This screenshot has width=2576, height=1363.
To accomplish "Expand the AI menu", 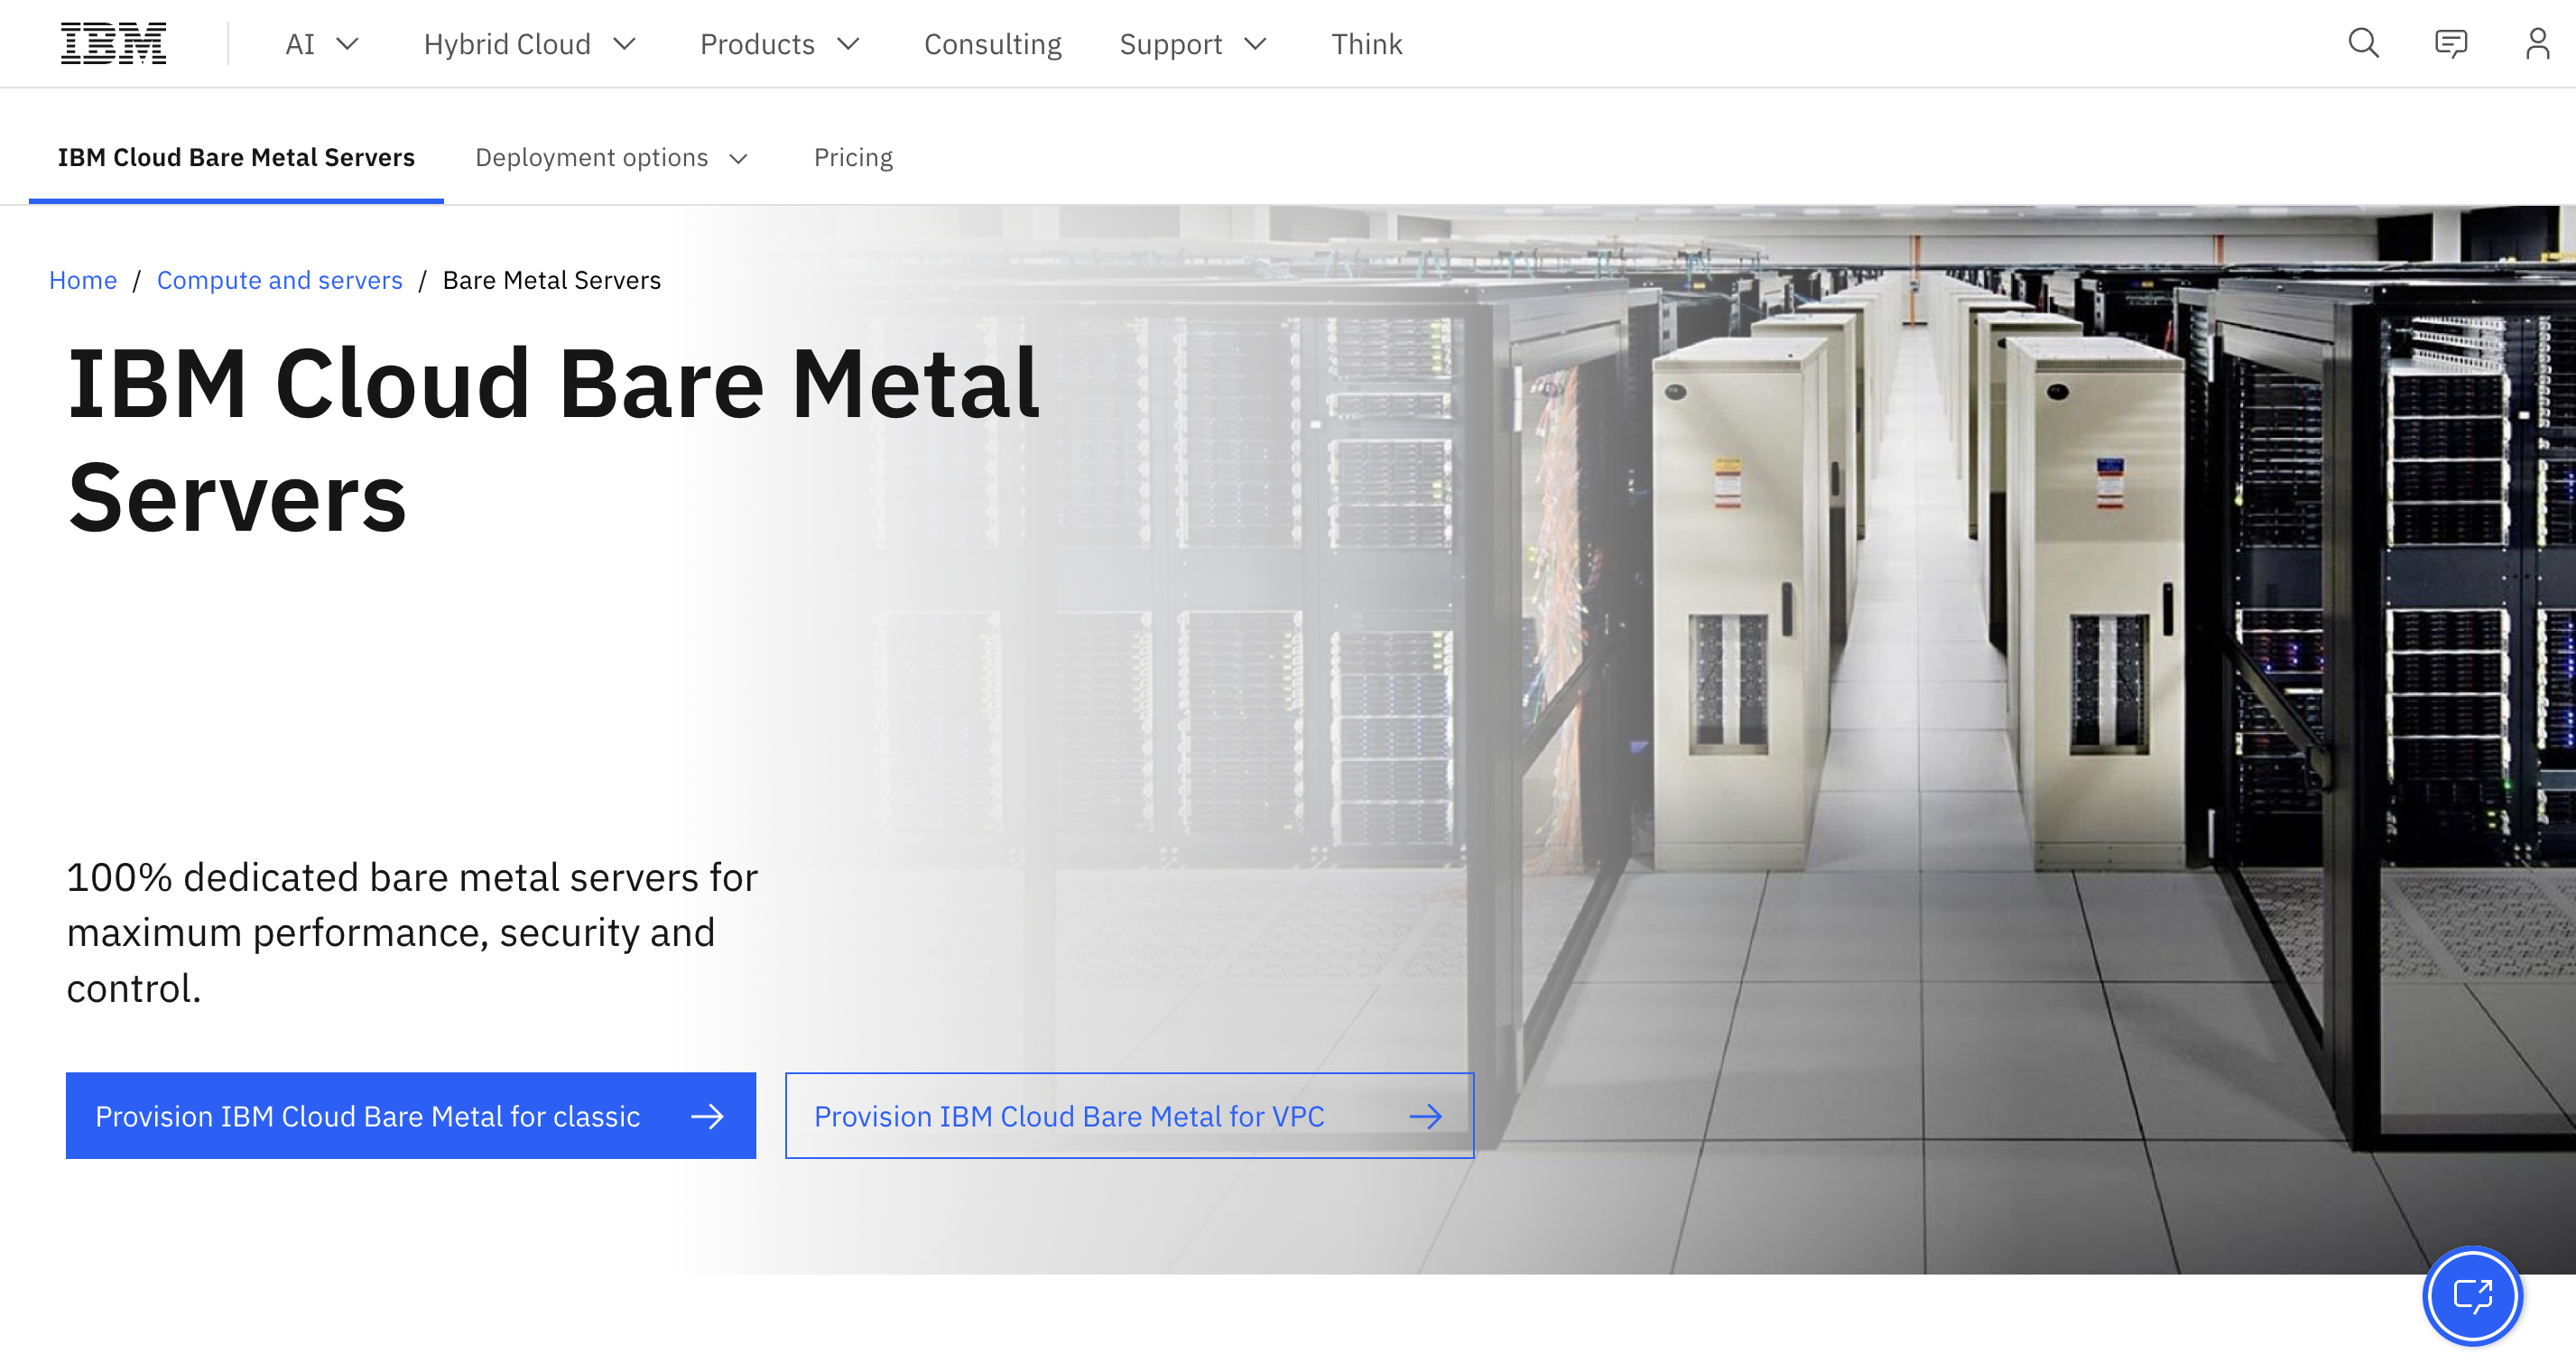I will [321, 44].
